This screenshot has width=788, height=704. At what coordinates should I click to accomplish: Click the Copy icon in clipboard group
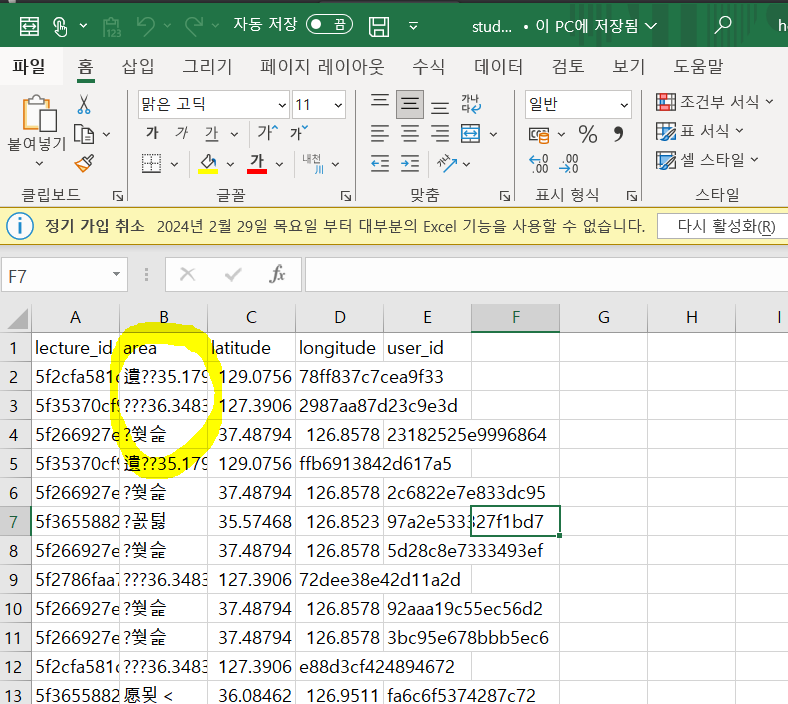tap(83, 134)
